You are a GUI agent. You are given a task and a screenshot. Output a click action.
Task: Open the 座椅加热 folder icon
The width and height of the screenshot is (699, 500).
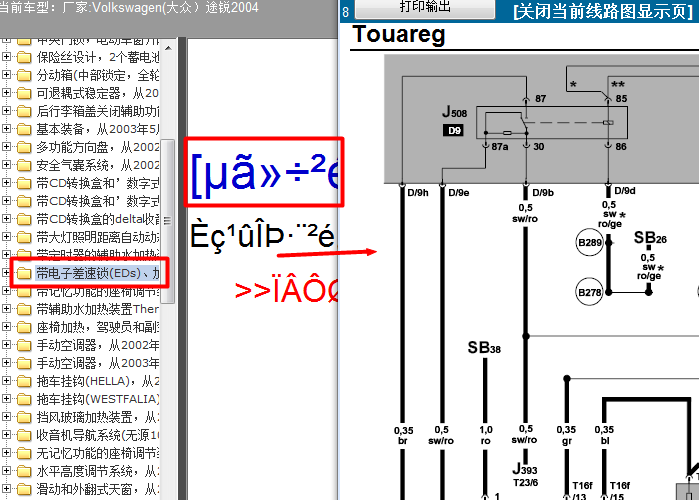(x=24, y=327)
